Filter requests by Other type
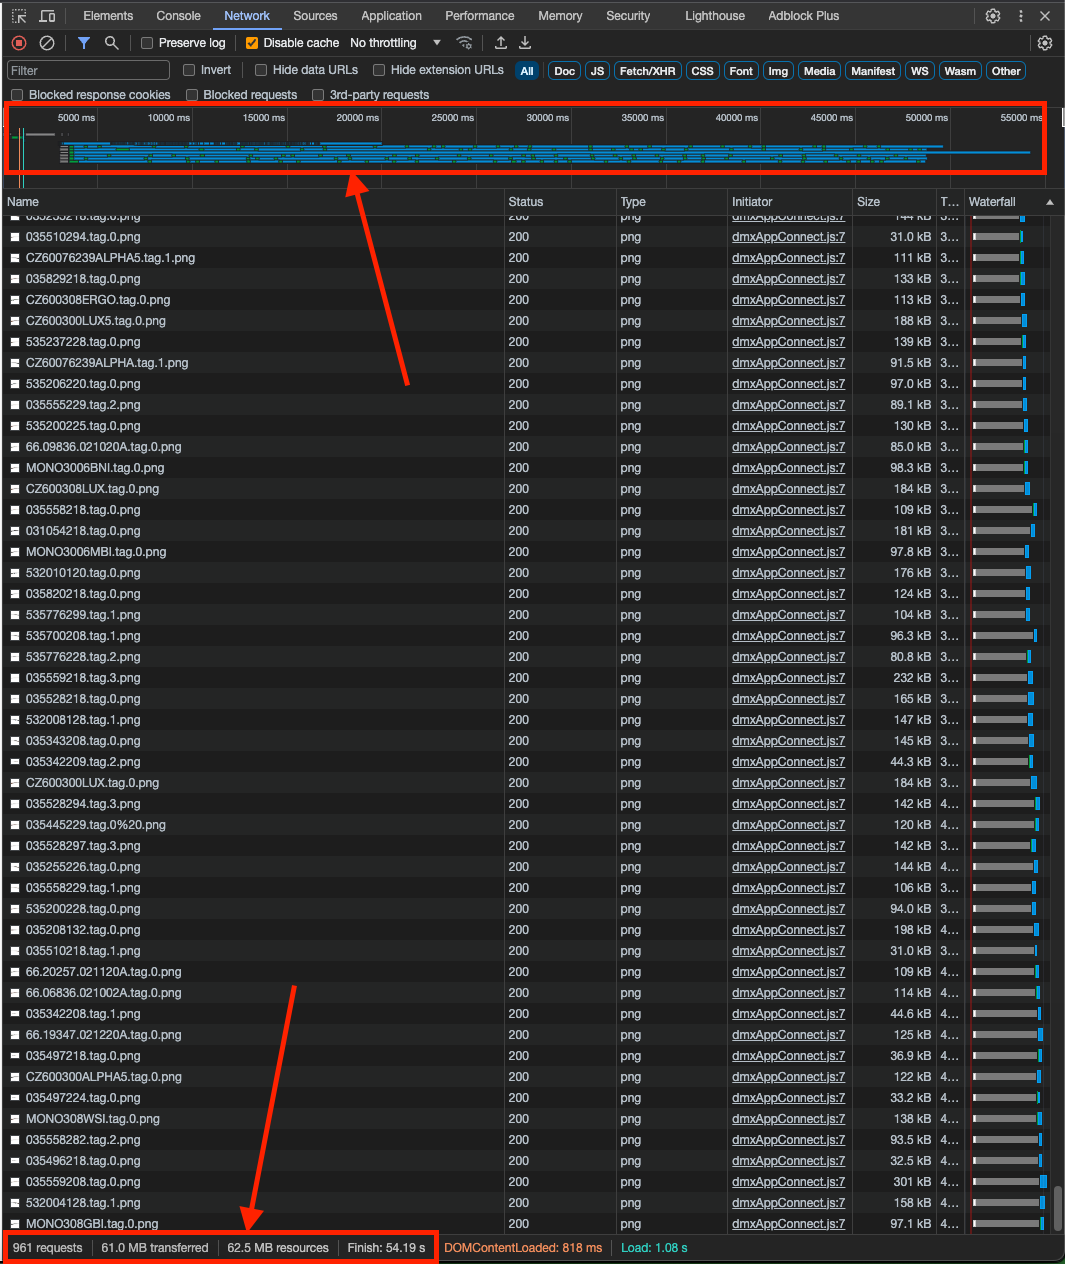The height and width of the screenshot is (1264, 1065). 1006,71
